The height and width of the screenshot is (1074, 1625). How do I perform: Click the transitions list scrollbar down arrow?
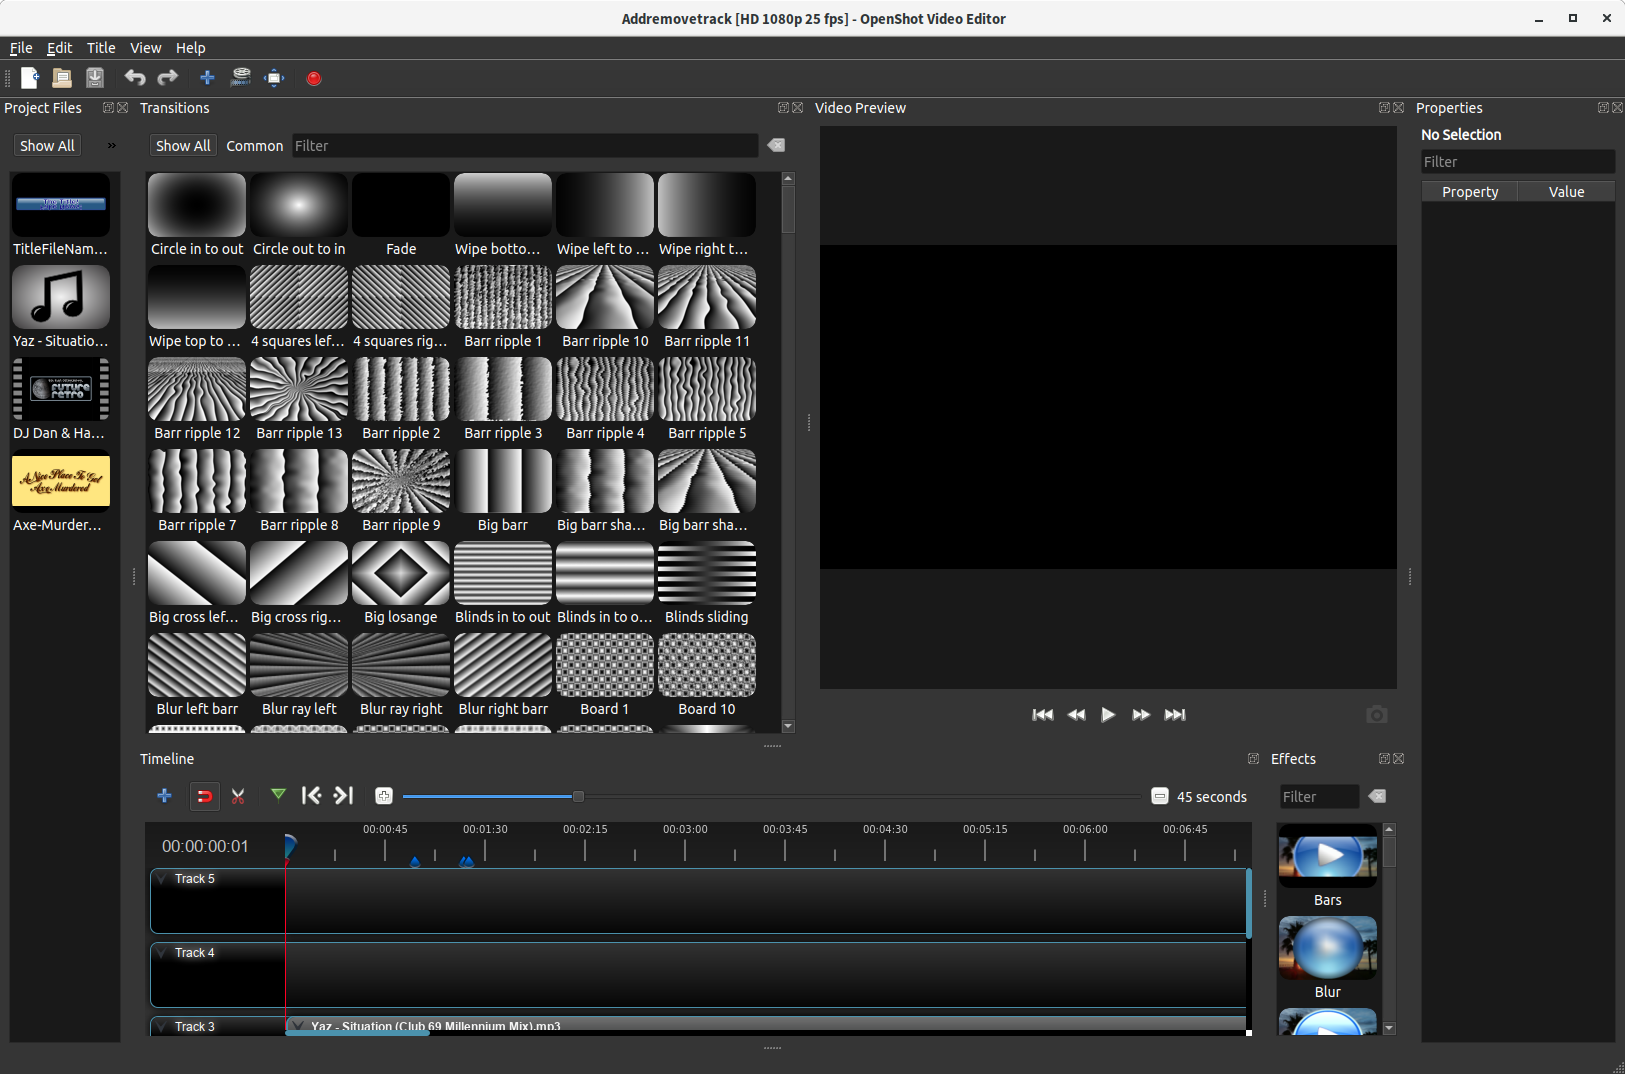tap(788, 726)
